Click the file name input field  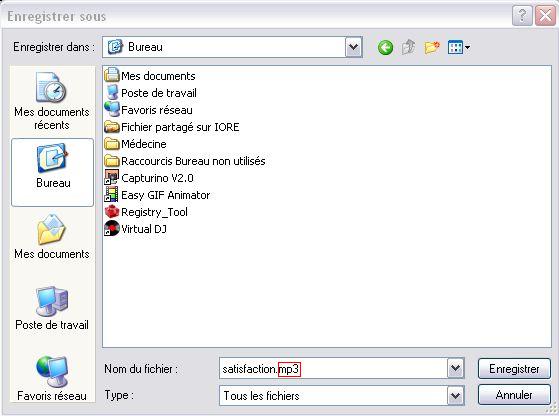click(333, 368)
